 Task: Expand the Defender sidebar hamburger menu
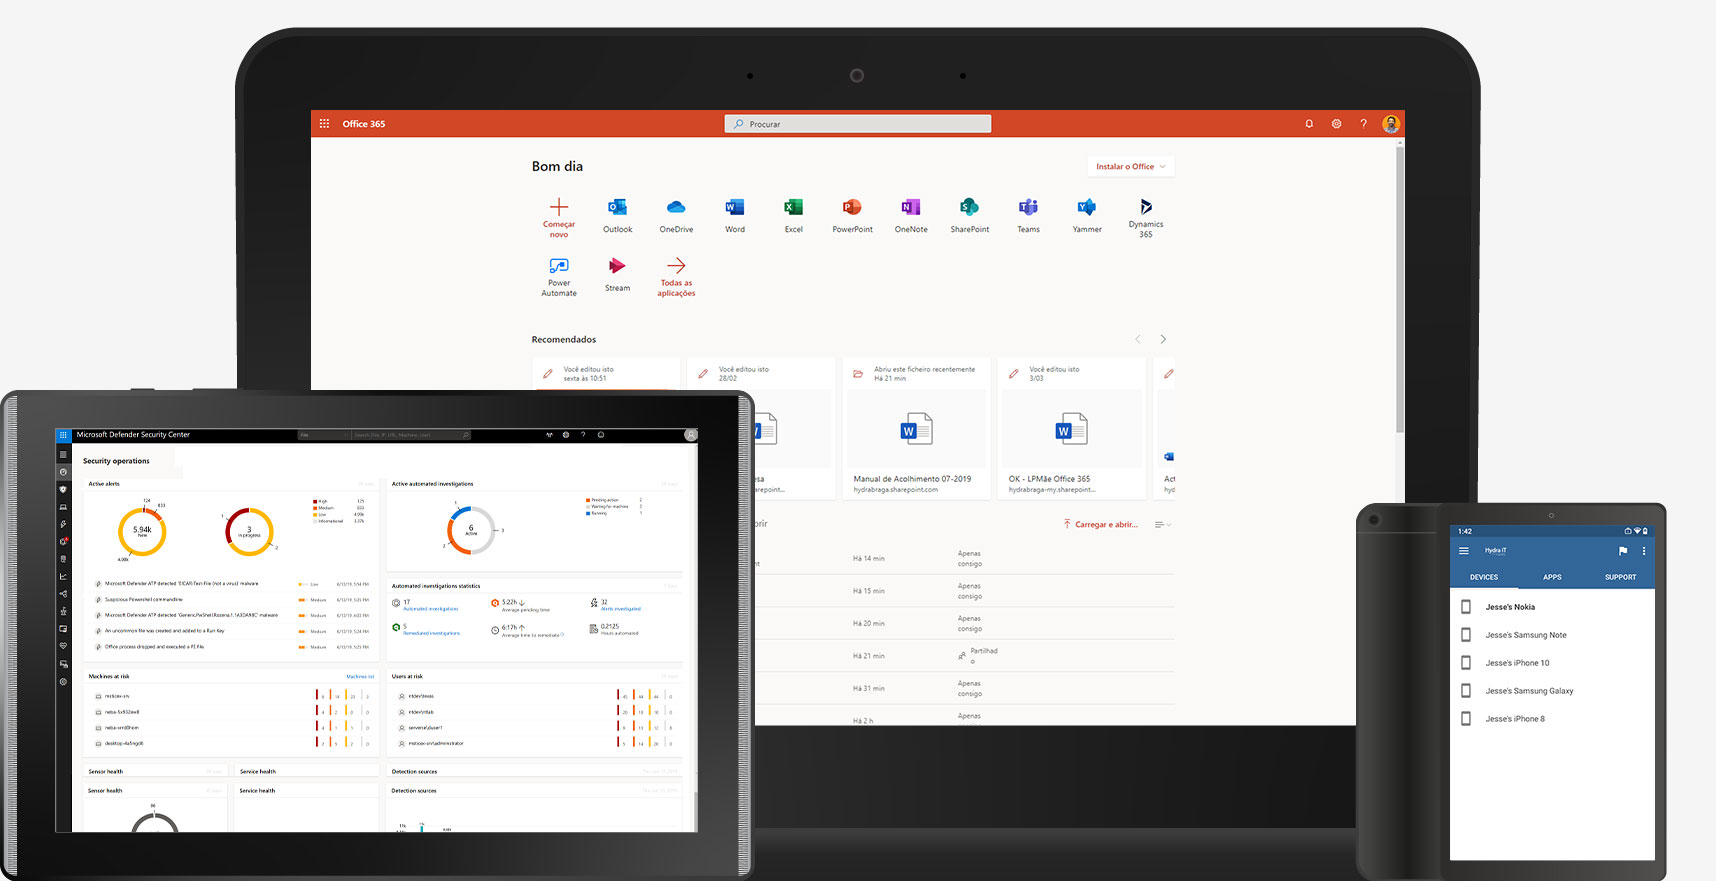[x=63, y=455]
